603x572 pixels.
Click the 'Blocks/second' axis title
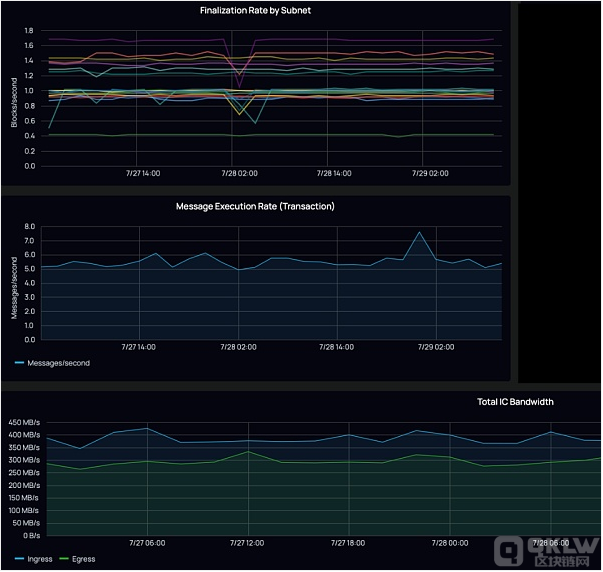tap(14, 102)
